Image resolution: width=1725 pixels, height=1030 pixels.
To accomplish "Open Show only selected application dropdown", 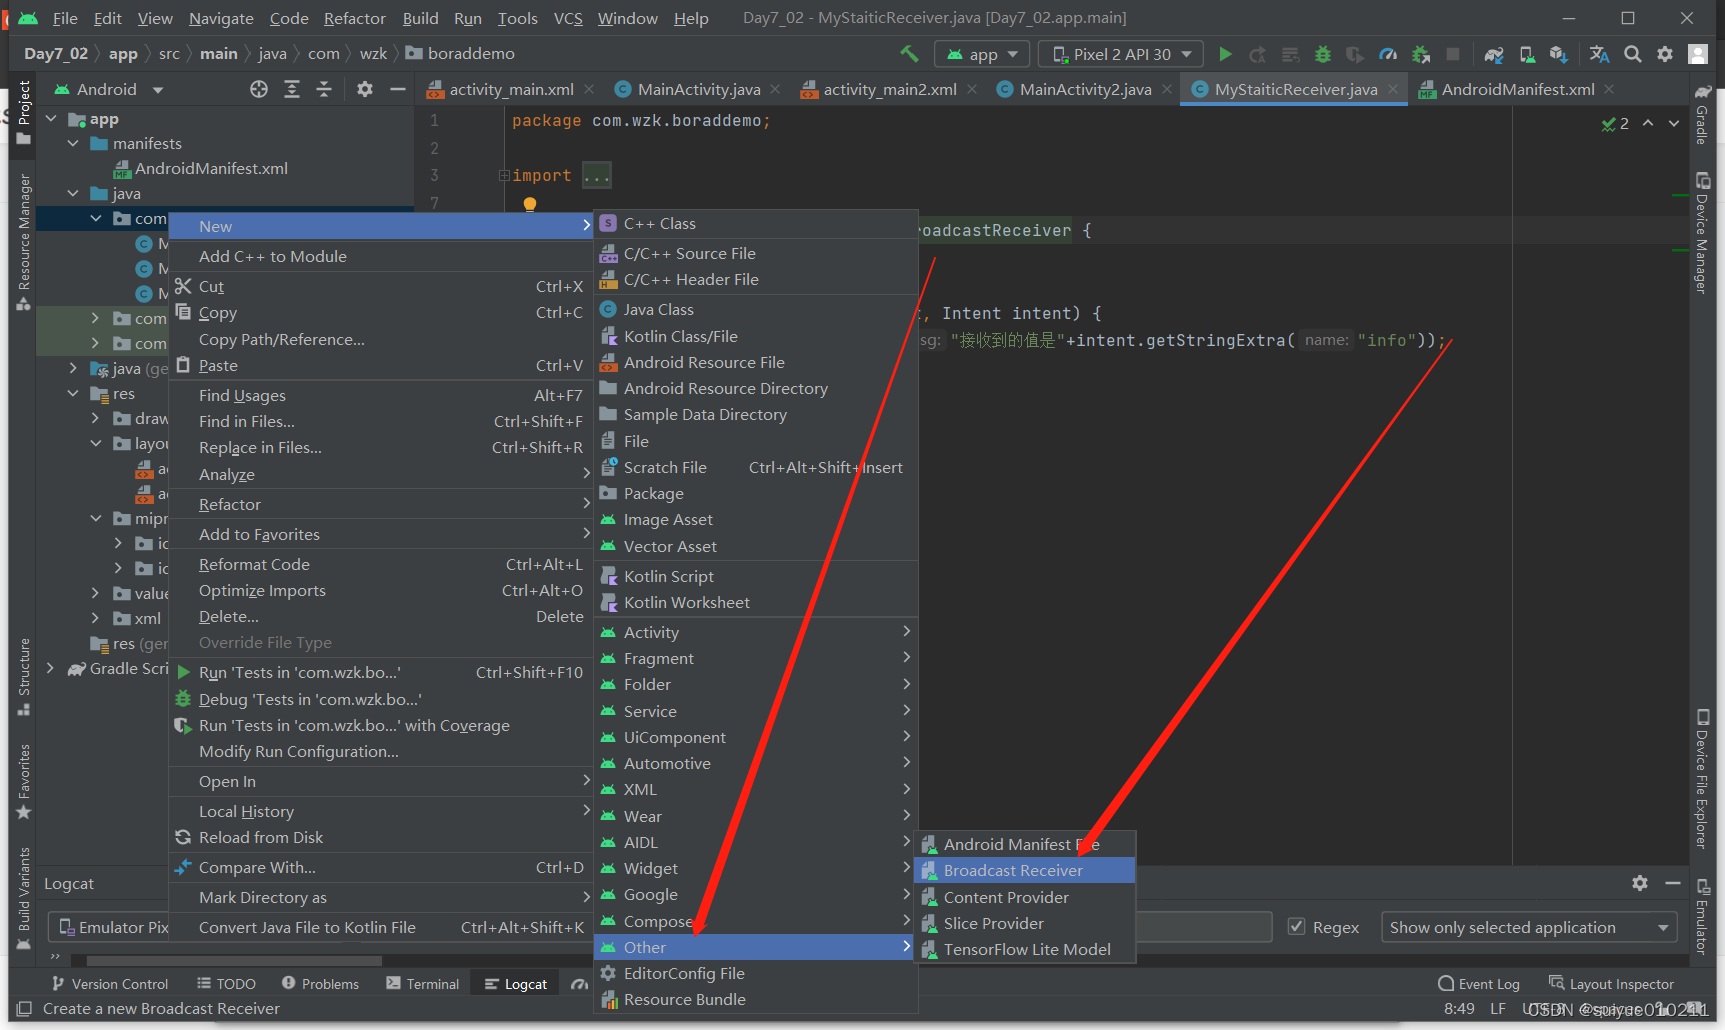I will (x=1528, y=927).
